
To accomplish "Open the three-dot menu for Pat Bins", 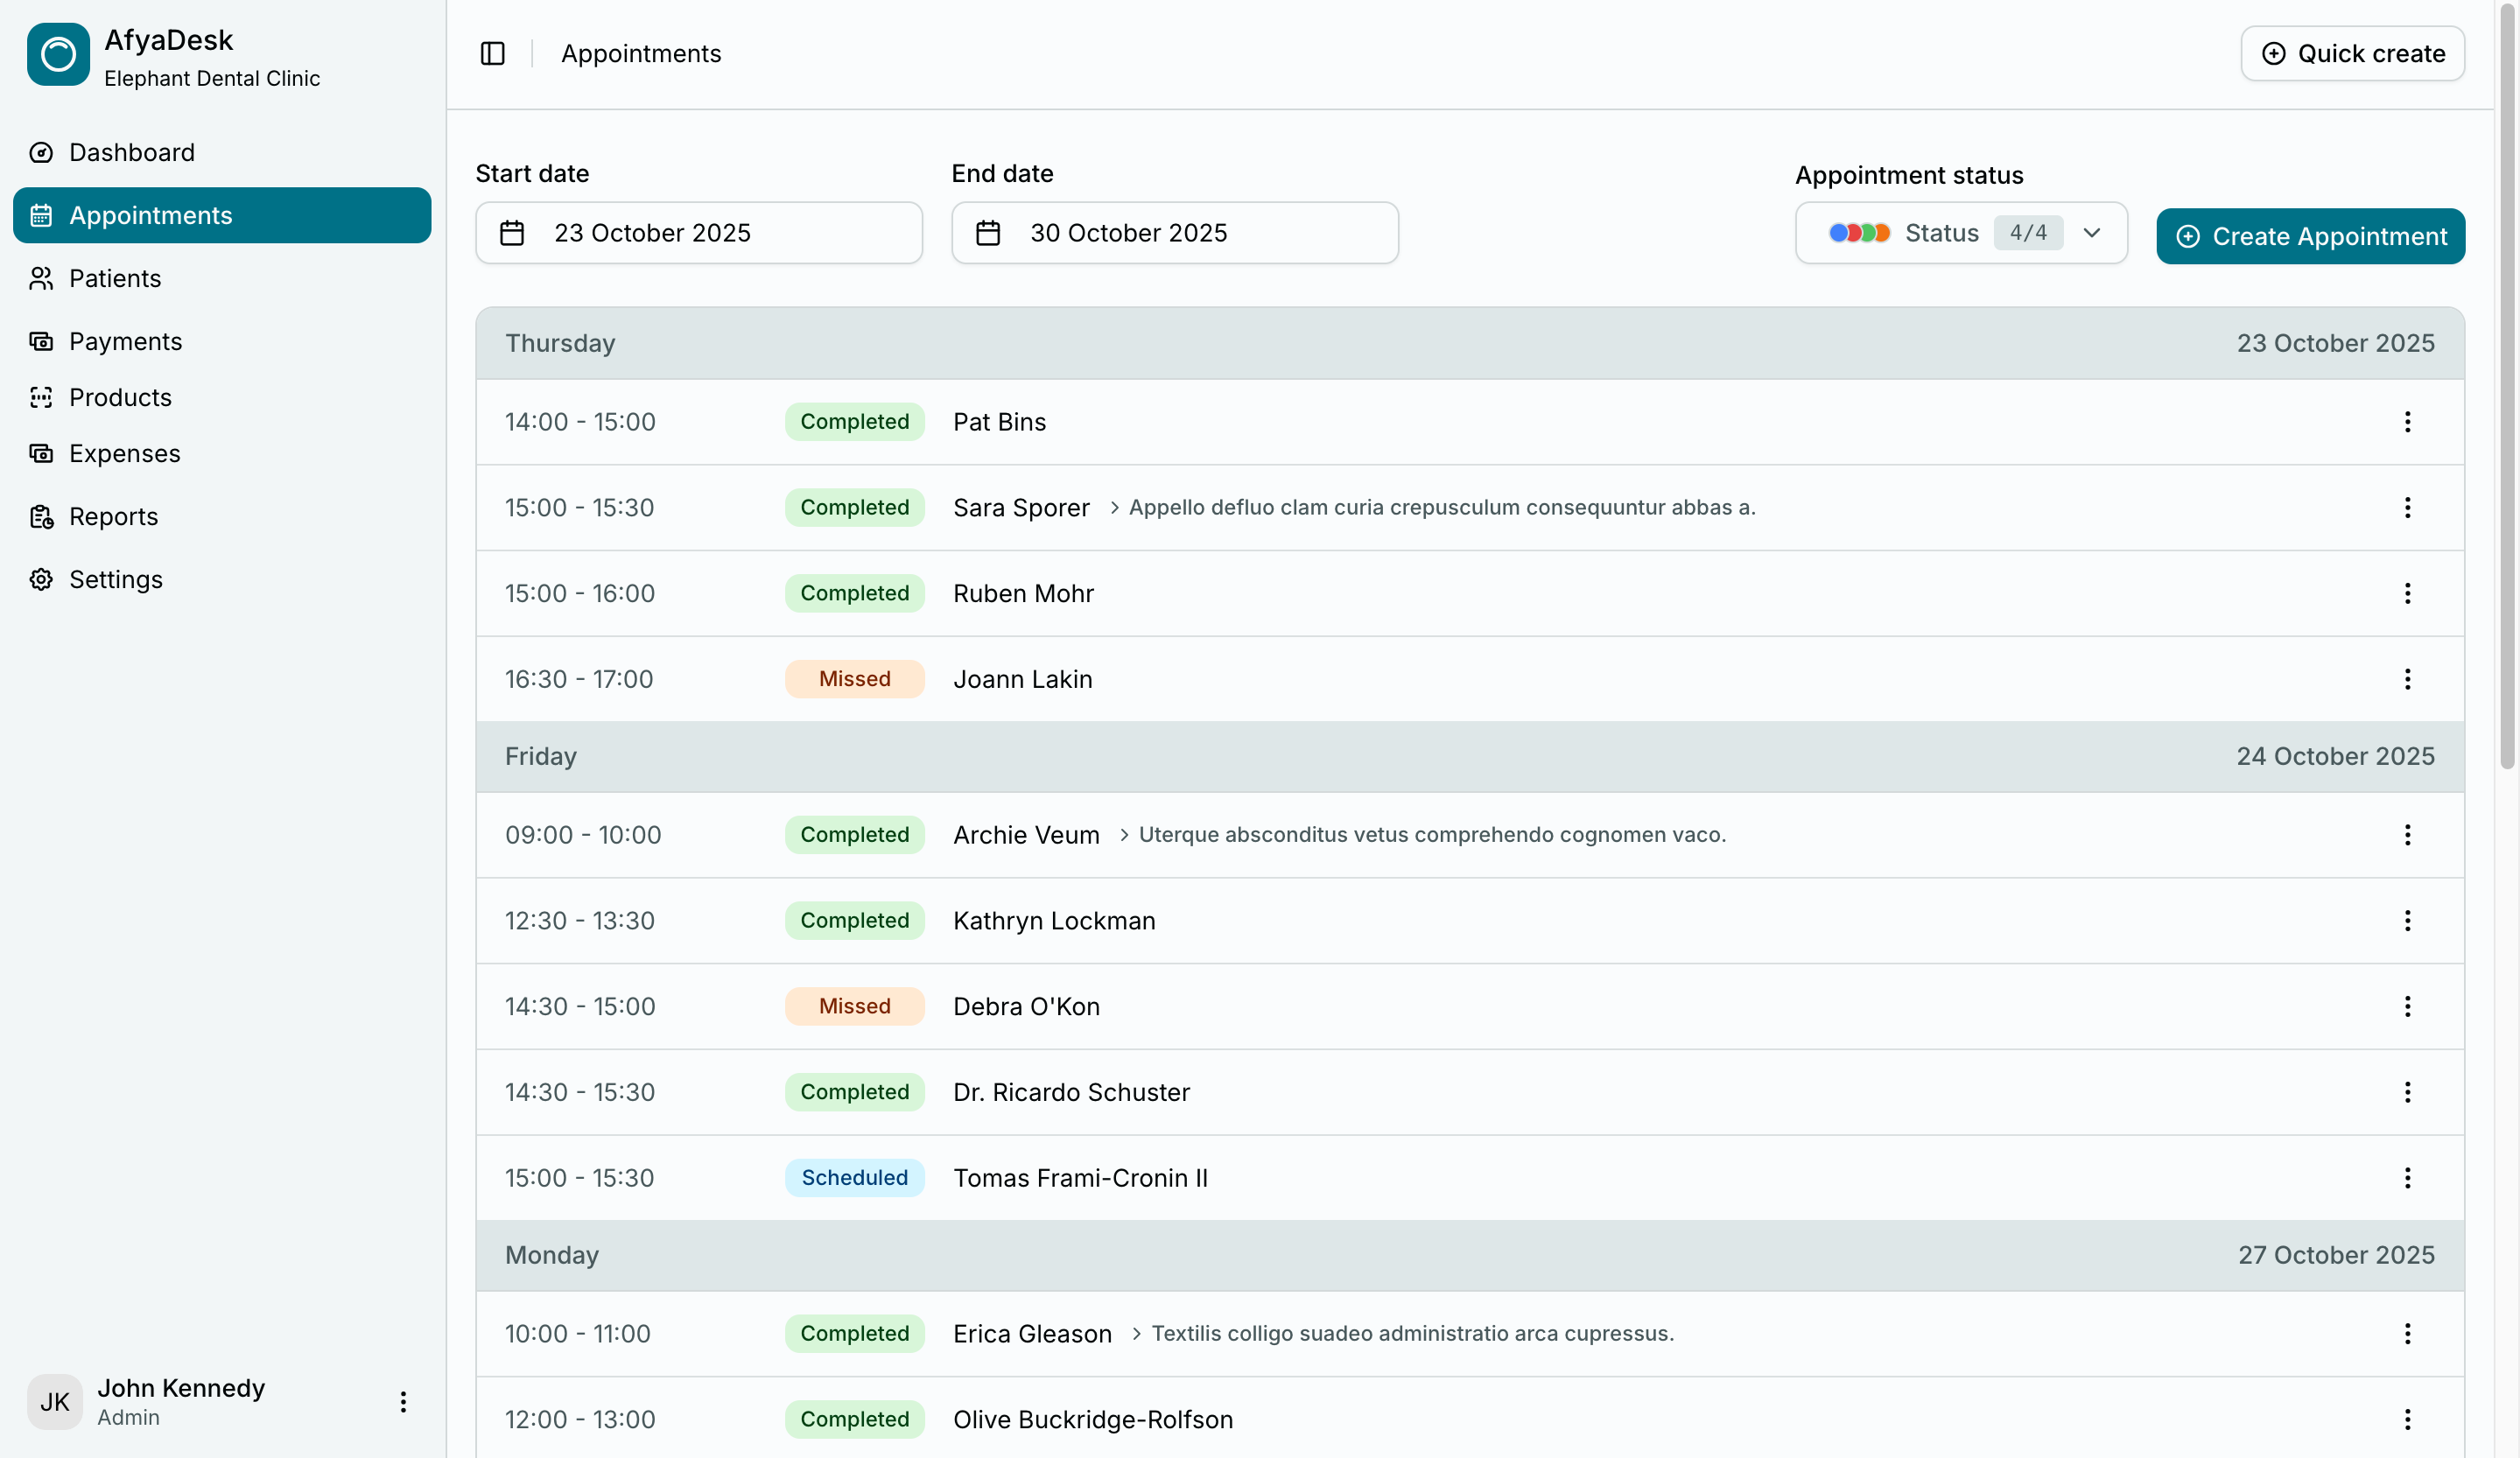I will [x=2406, y=422].
